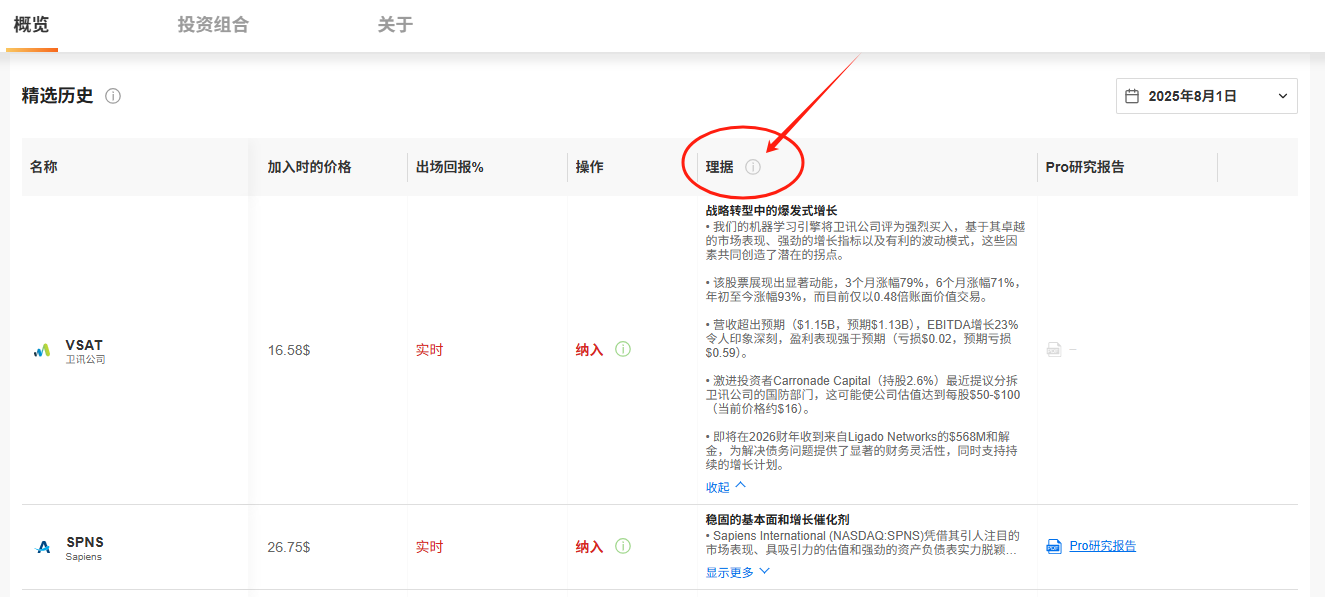Click greyed PDF icon in VSAT row
Image resolution: width=1325 pixels, height=597 pixels.
[x=1054, y=349]
